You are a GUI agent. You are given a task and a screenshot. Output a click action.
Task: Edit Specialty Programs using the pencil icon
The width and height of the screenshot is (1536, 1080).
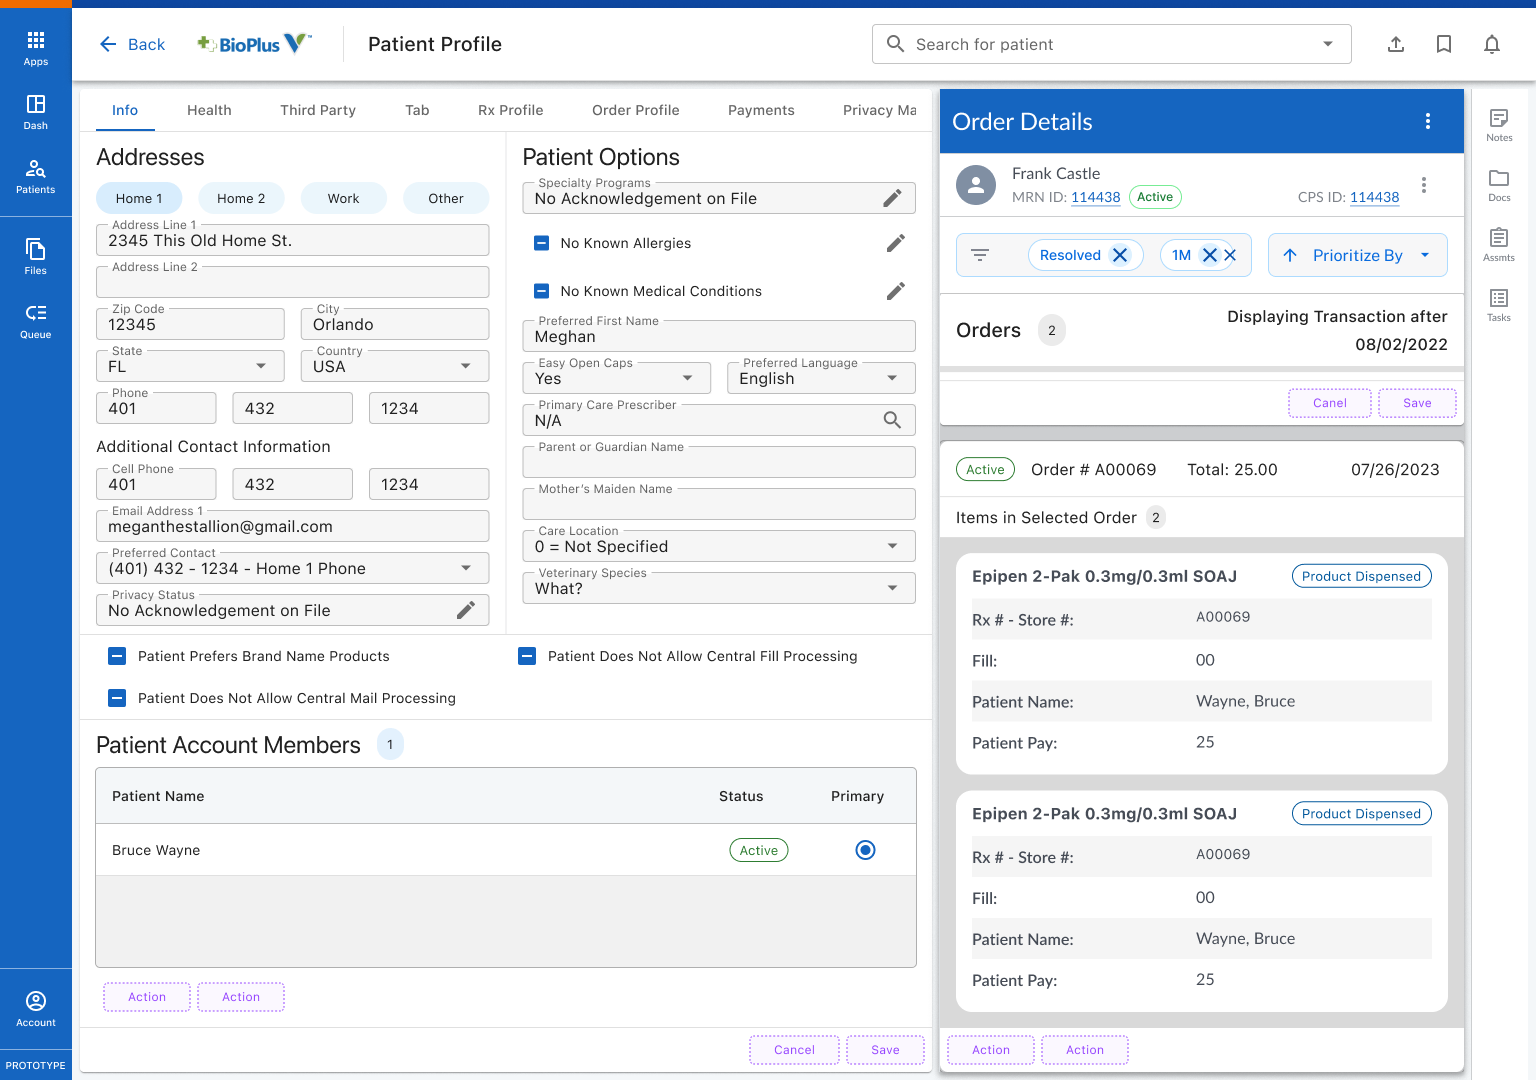(x=892, y=198)
